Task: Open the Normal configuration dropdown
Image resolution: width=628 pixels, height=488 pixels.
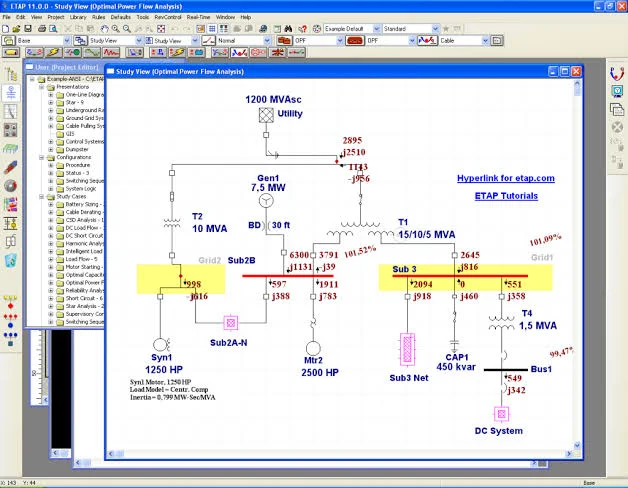Action: point(267,40)
